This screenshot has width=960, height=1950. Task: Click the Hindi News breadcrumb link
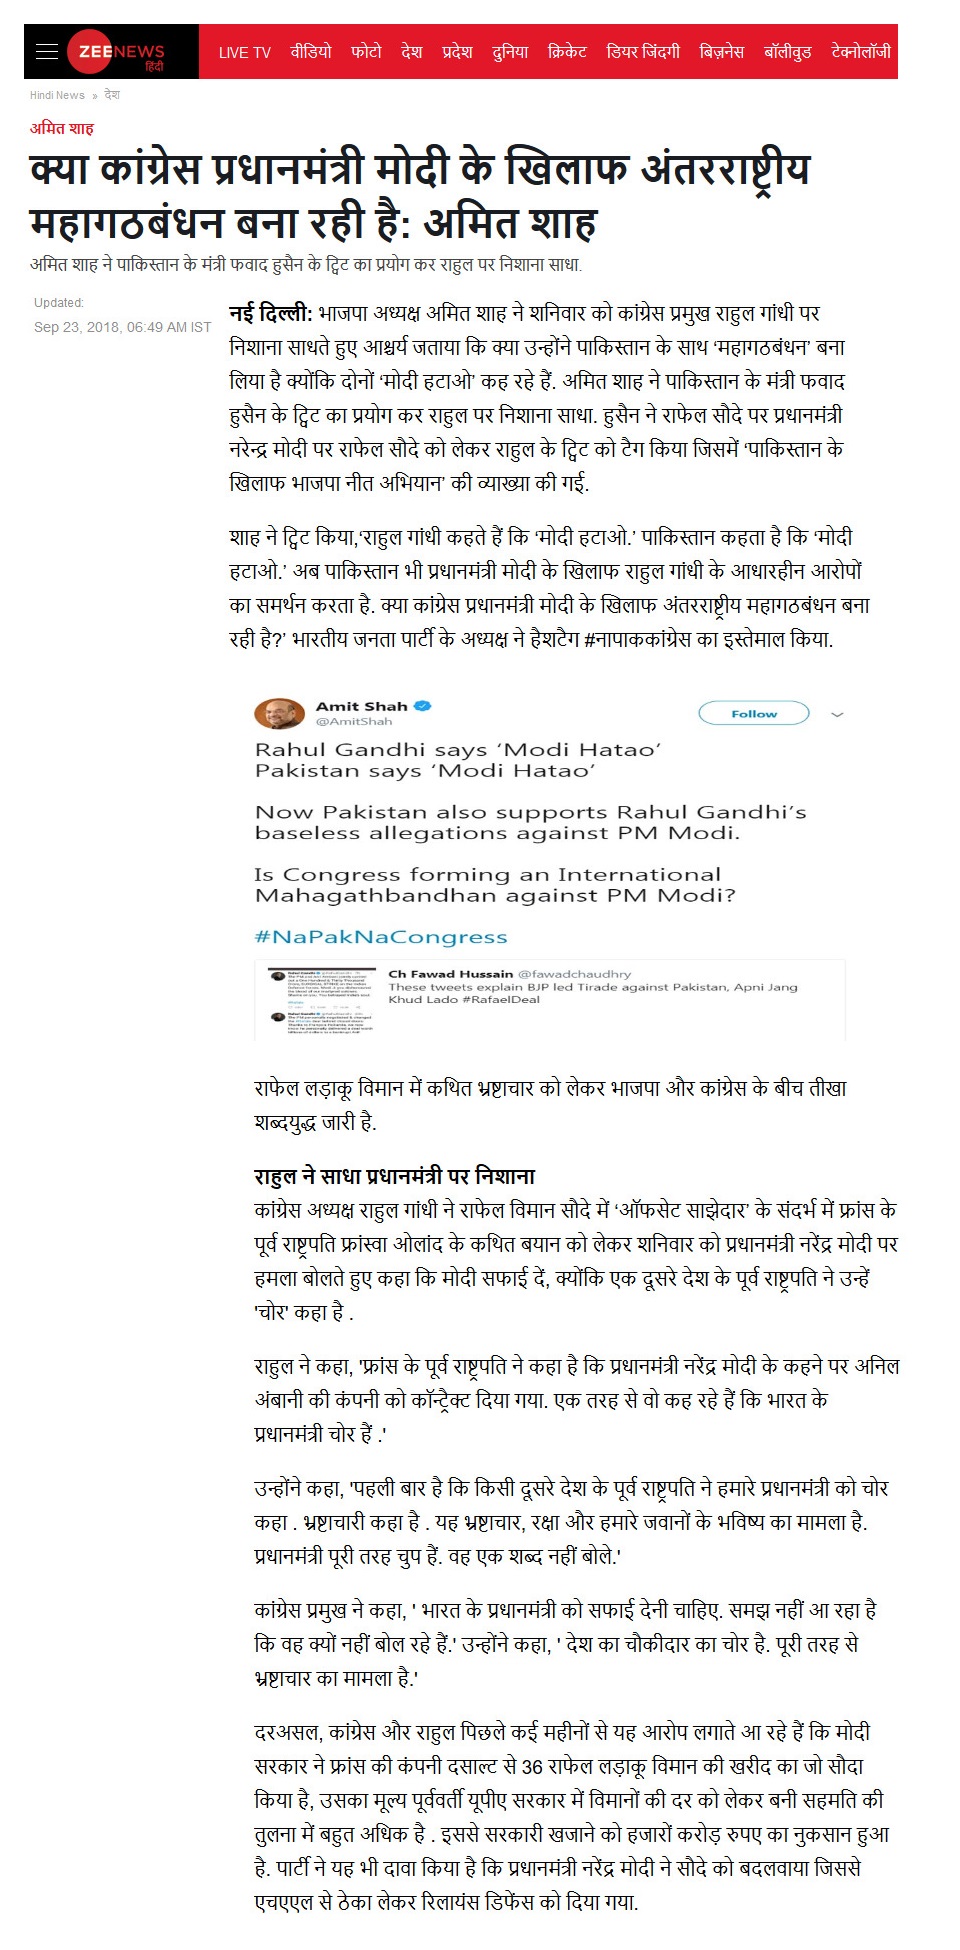click(57, 95)
